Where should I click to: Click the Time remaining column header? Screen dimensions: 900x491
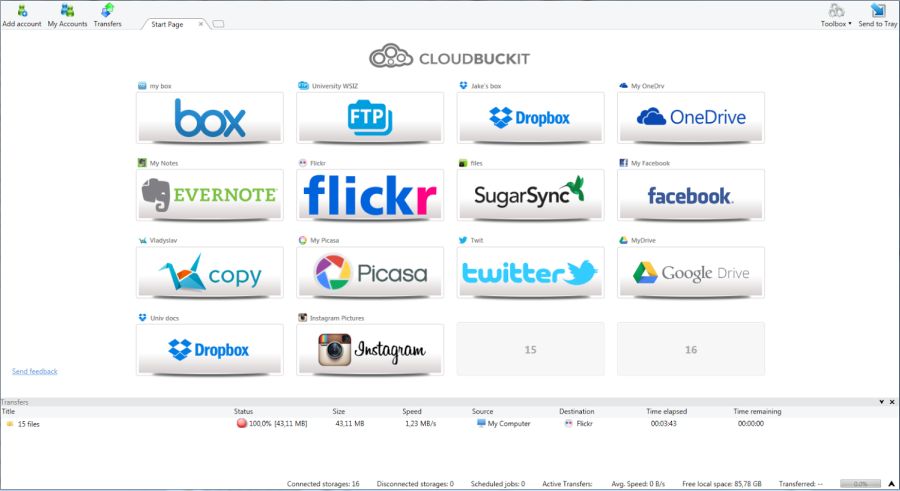(x=757, y=411)
